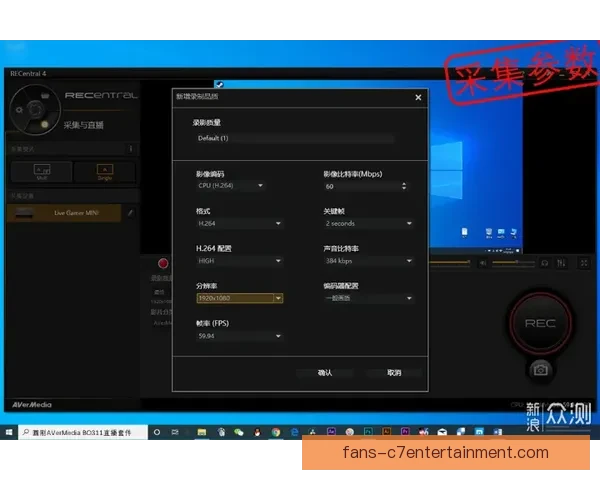Open the 分辨率 1920x1080 dropdown arrow
The height and width of the screenshot is (480, 600).
pos(278,298)
